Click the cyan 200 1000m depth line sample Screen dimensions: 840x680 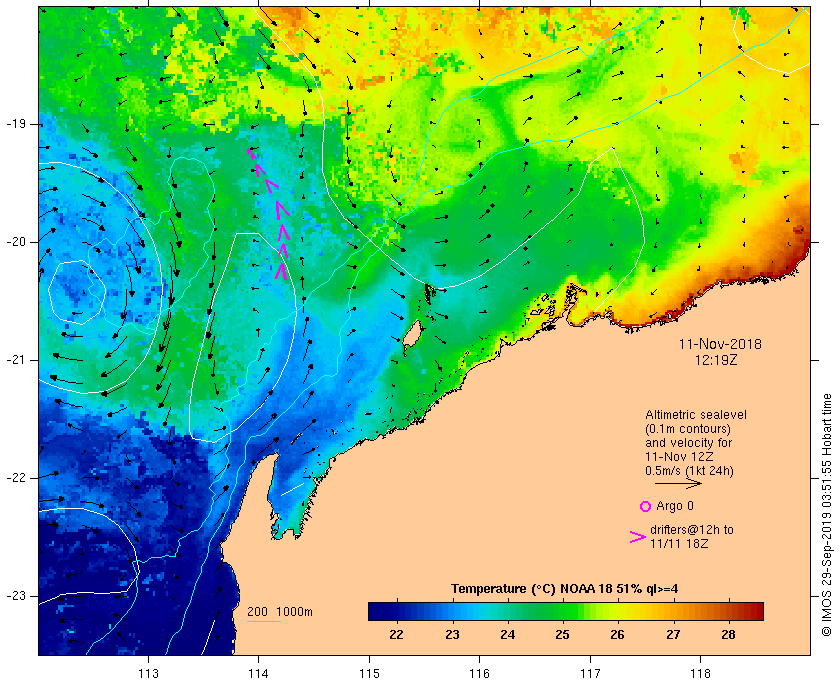264,622
